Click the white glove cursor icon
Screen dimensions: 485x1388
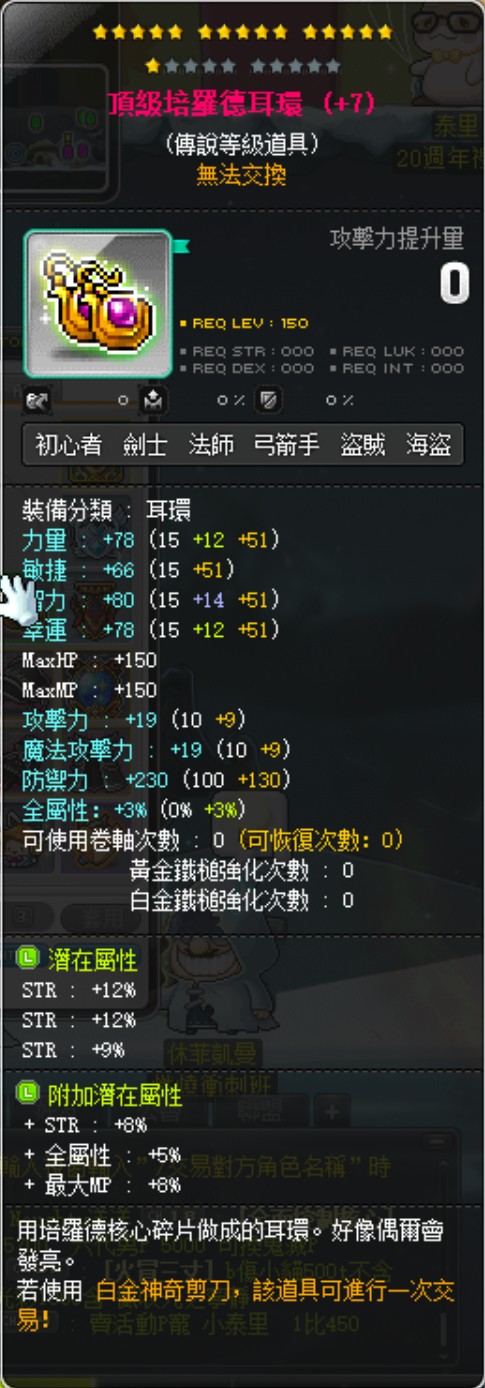tap(15, 600)
